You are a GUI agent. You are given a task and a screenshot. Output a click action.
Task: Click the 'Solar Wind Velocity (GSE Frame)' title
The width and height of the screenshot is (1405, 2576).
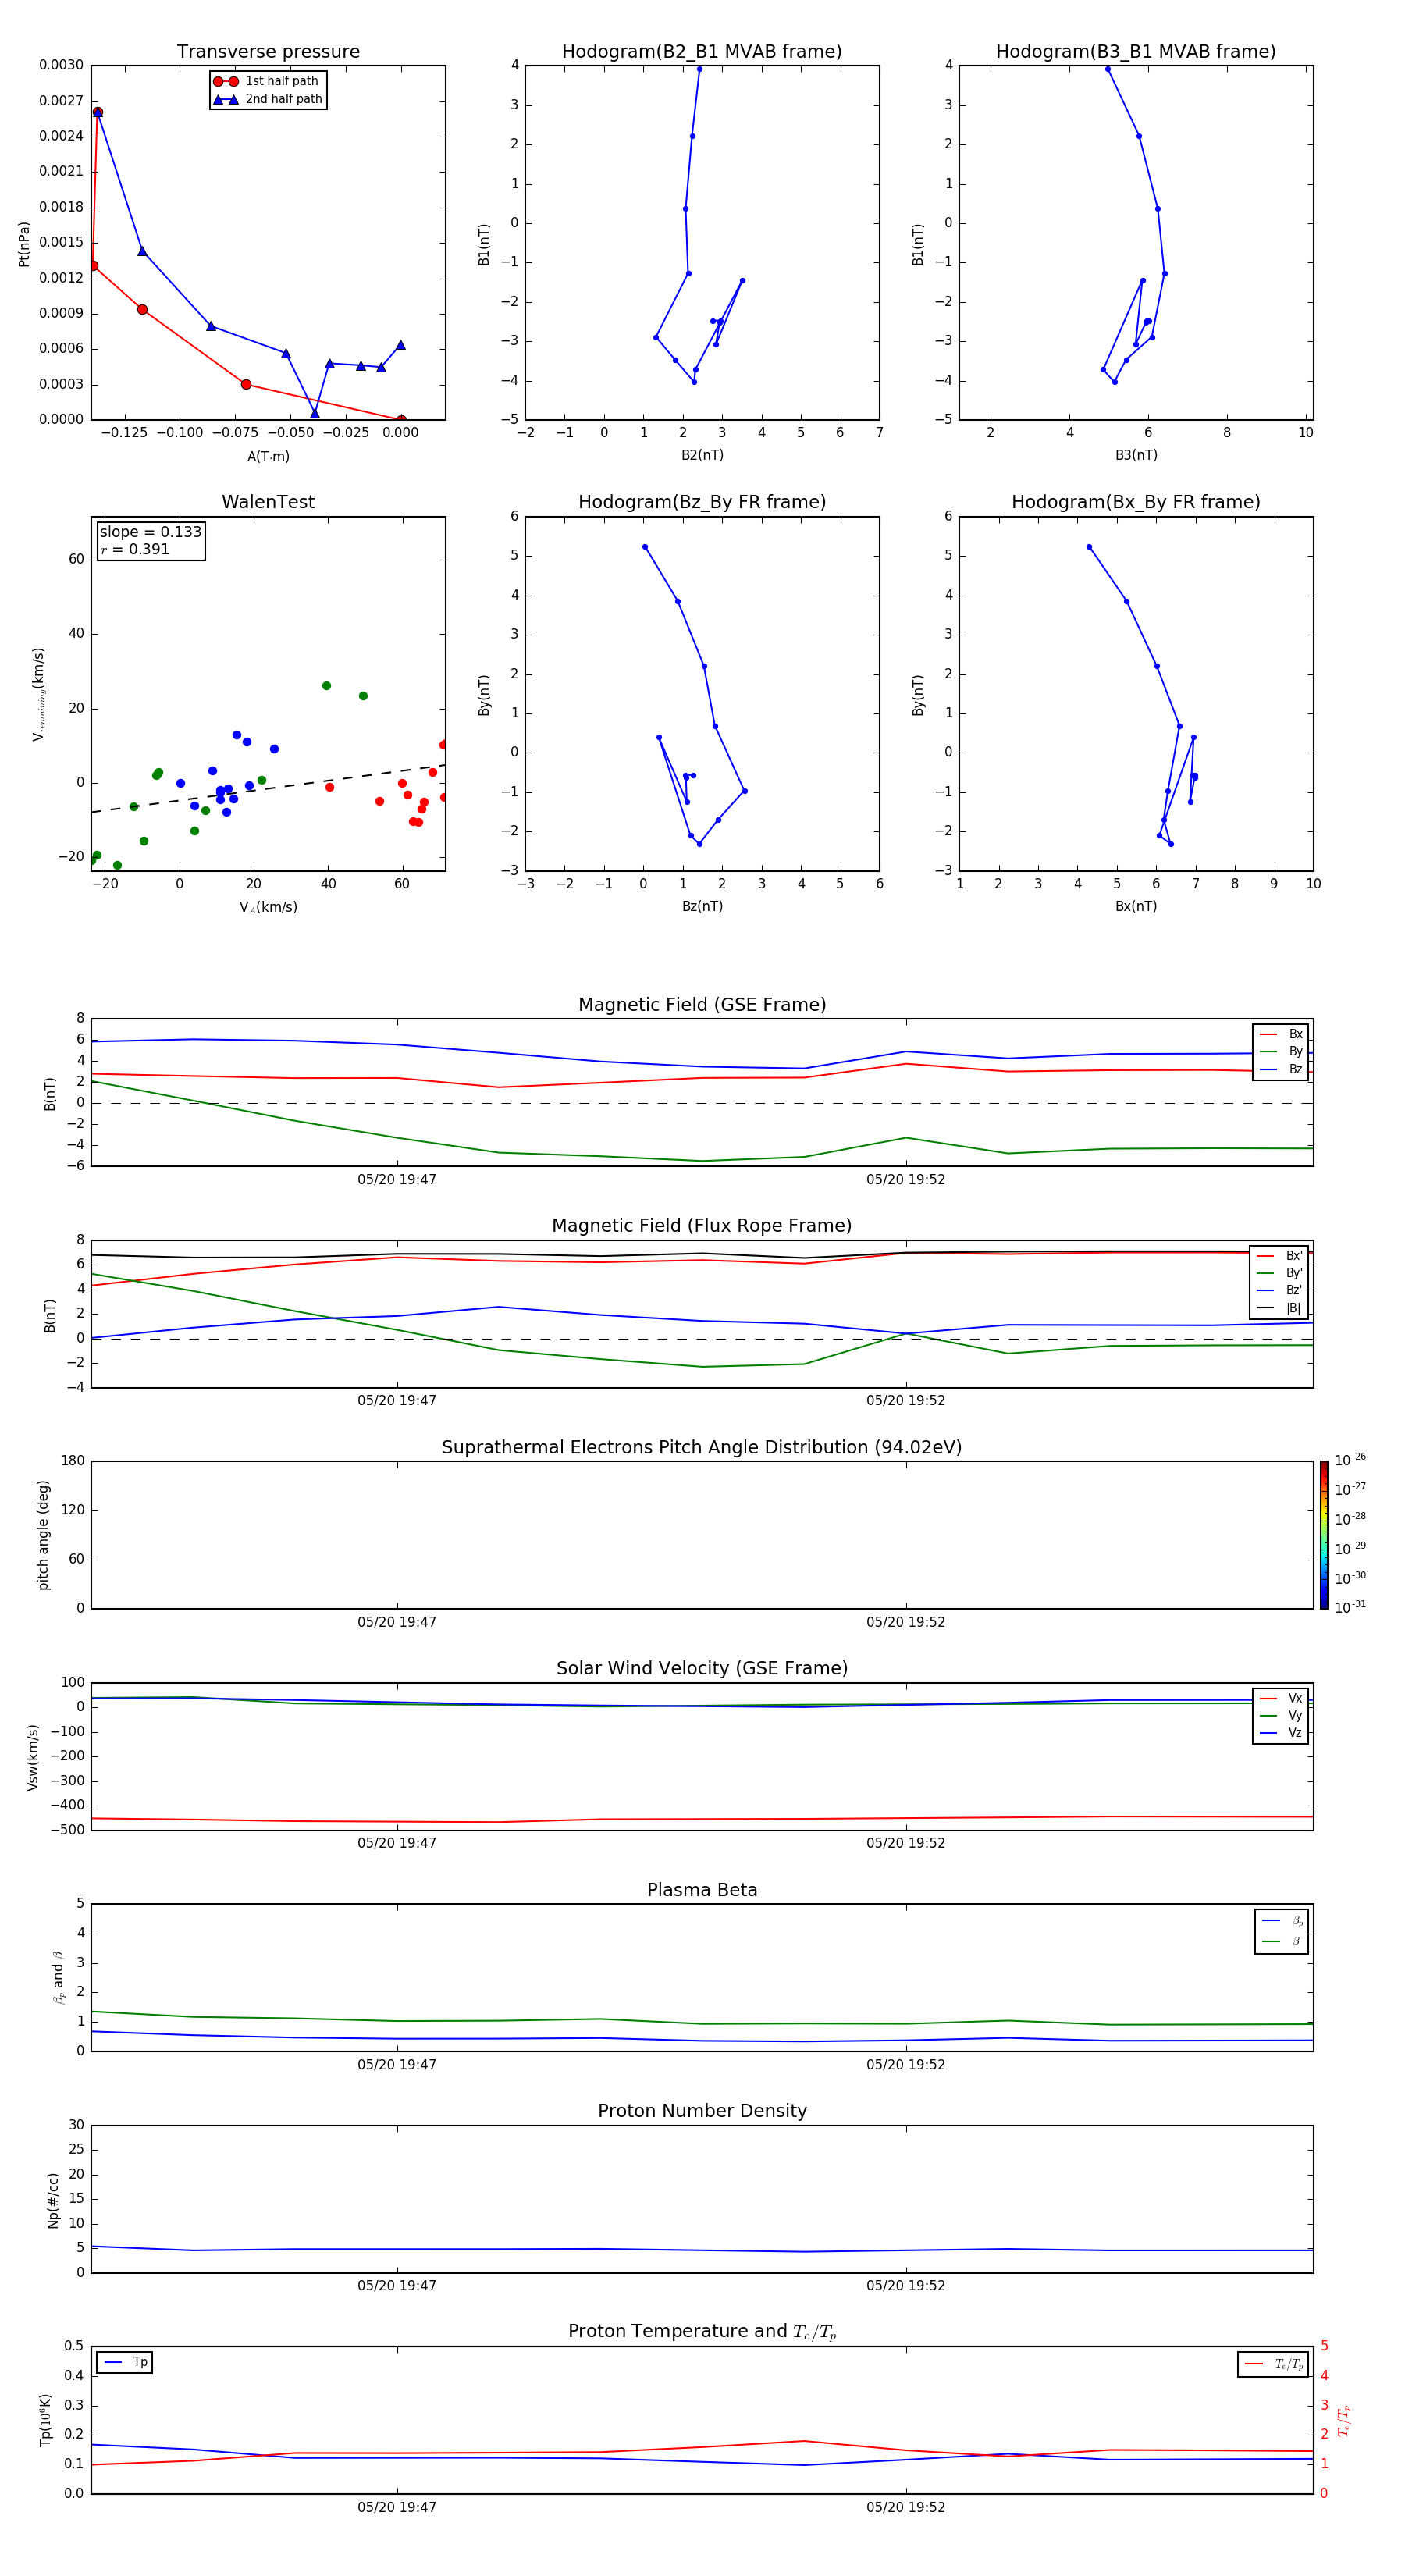pyautogui.click(x=702, y=1669)
